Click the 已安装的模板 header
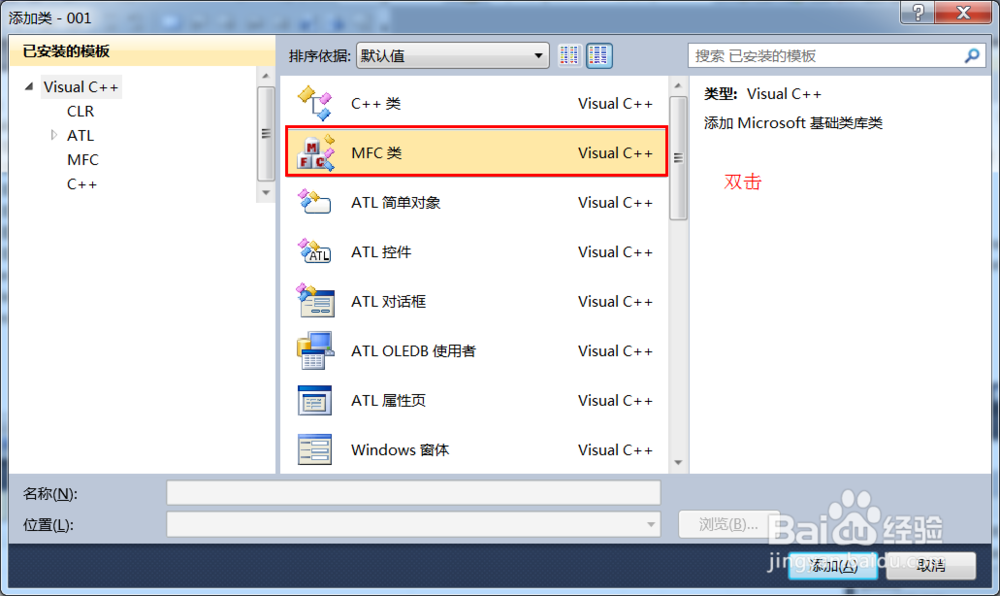Screen dimensions: 1000x596 point(142,51)
